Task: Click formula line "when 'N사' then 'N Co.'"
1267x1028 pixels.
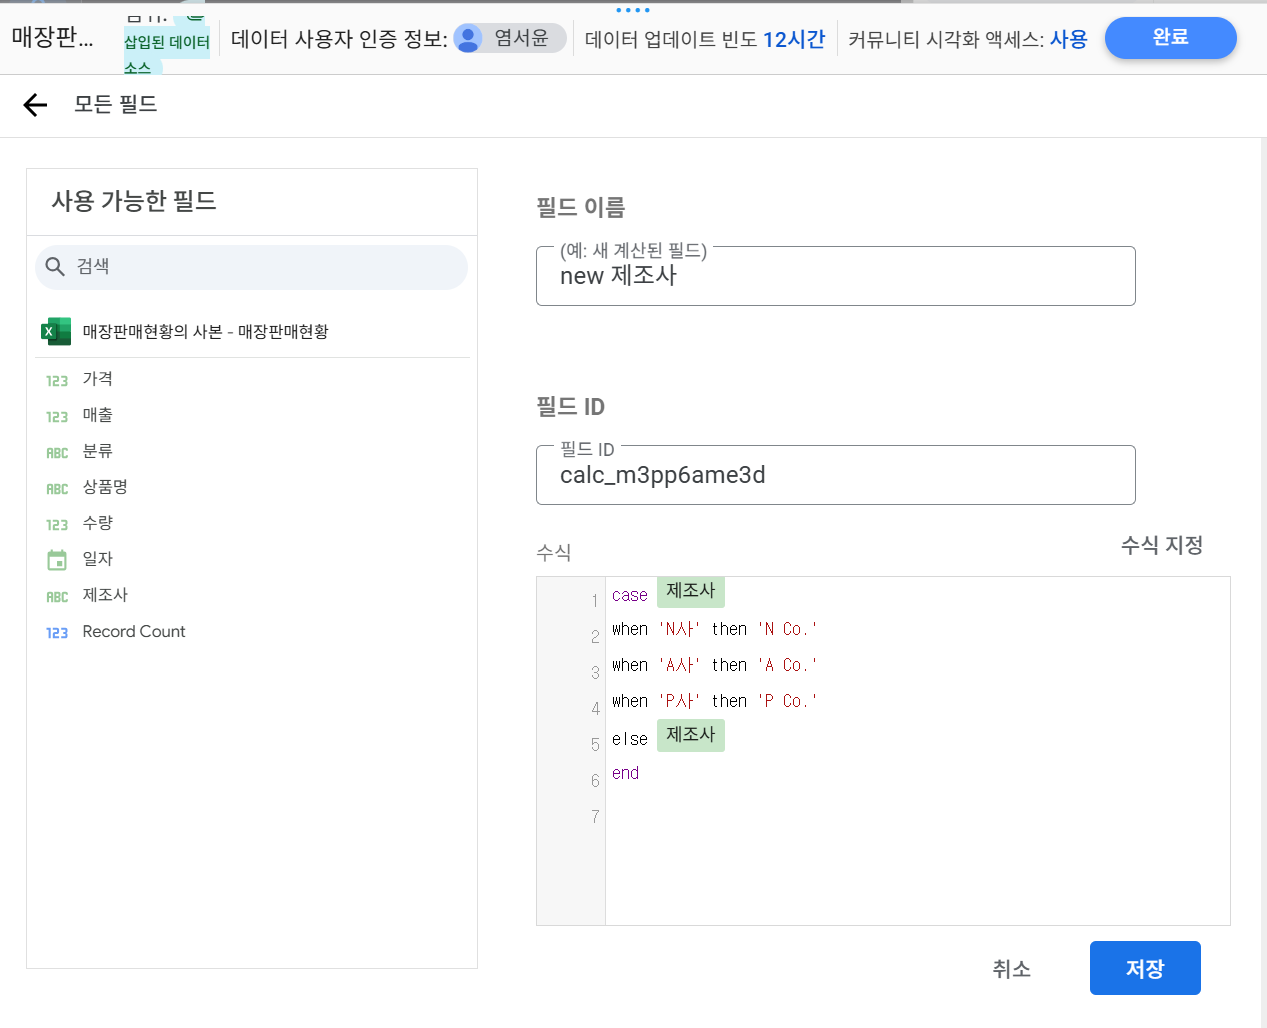Action: click(x=714, y=629)
